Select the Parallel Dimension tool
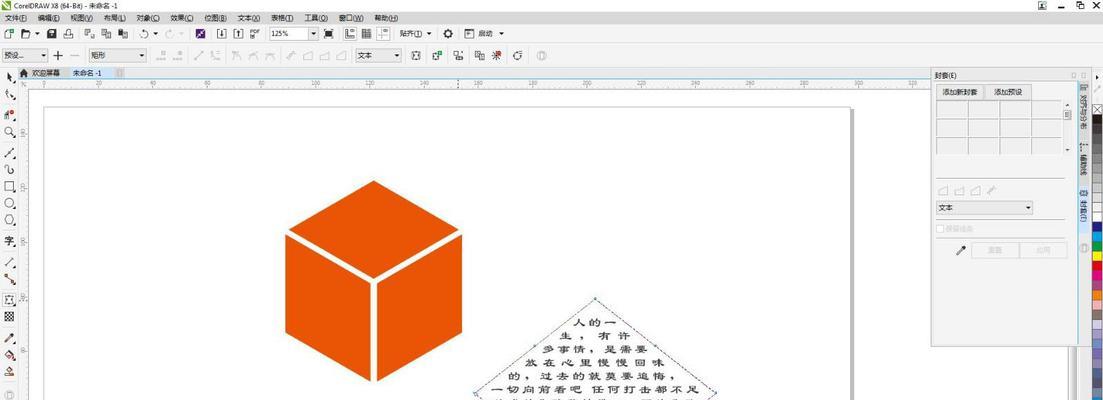Screen dimensions: 1103x400 (x=9, y=262)
